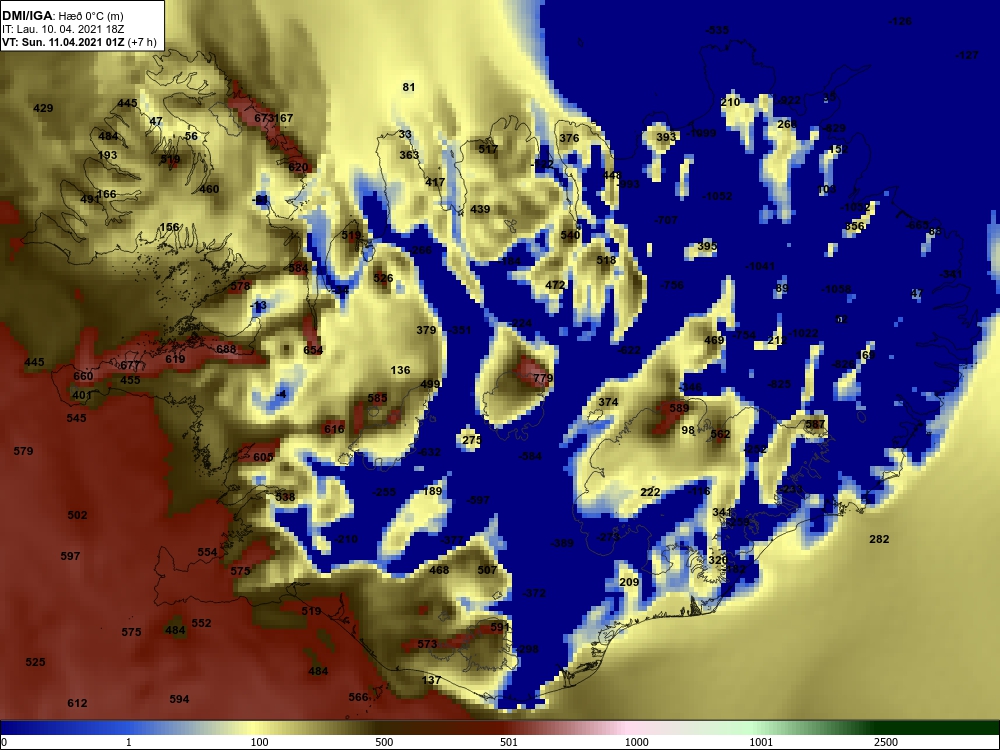Click the map value '502'
The height and width of the screenshot is (750, 1000).
77,515
